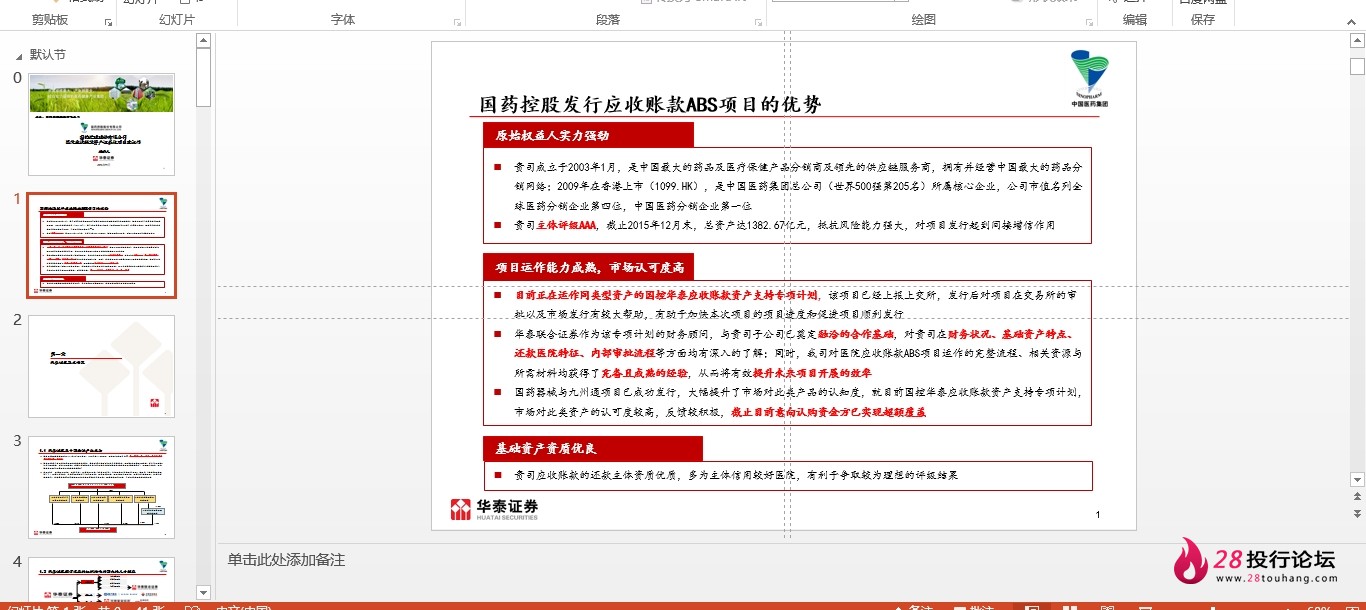1366x610 pixels.
Task: Click the red text 融洽的合作基础
Action: (x=856, y=334)
